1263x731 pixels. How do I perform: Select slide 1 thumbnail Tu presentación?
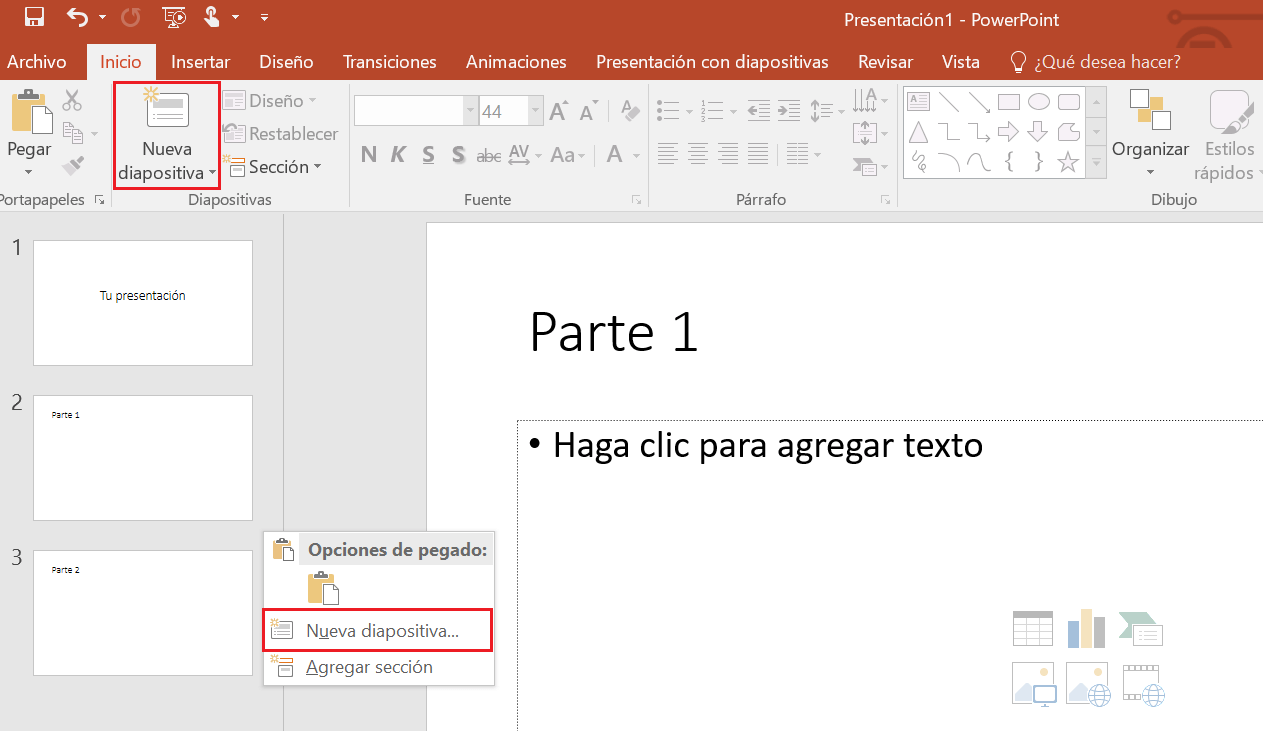tap(143, 303)
